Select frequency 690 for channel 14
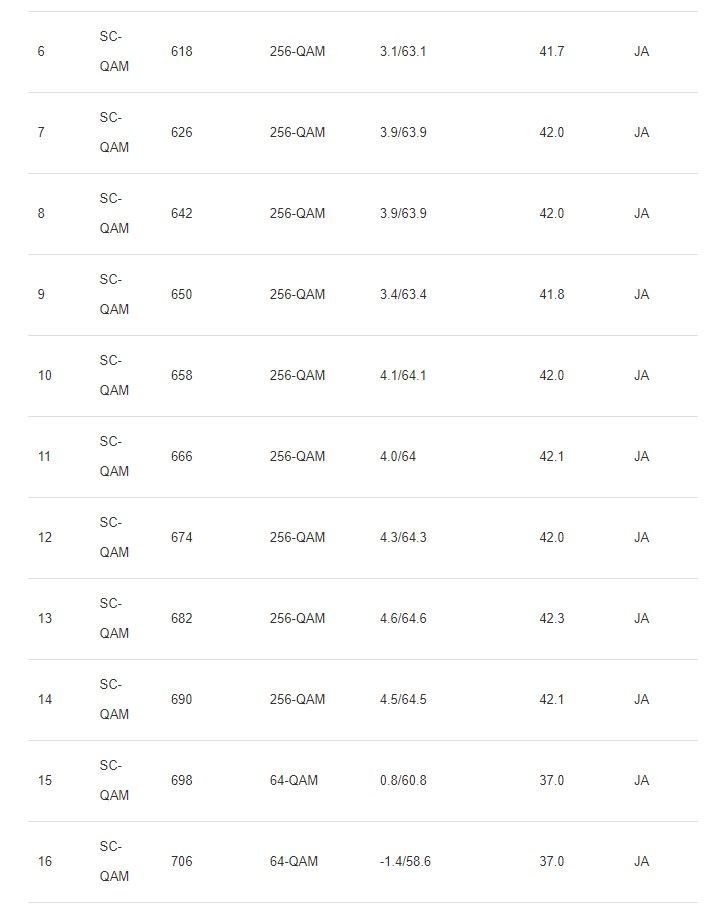Viewport: 714px width, 915px height. [181, 700]
